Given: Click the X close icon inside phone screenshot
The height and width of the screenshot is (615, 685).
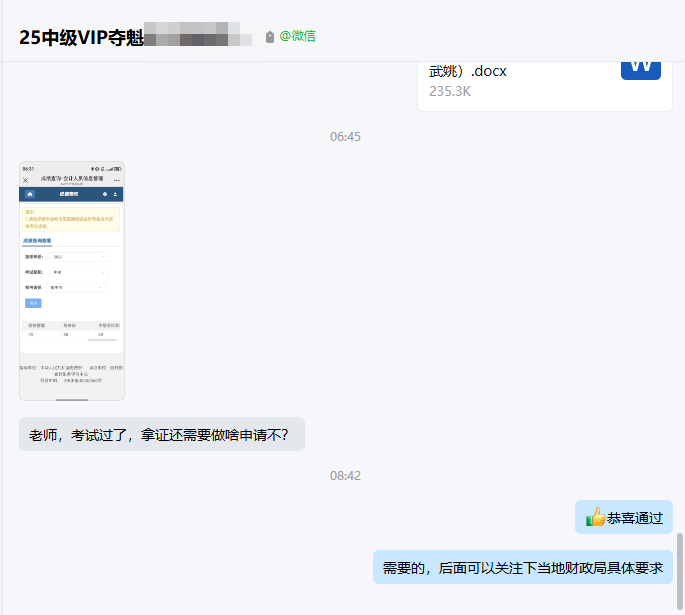Looking at the screenshot, I should [26, 180].
